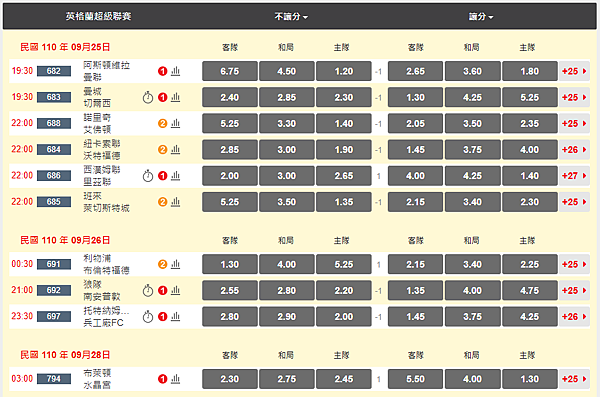Click the 英格蘭超級聯賽 league title
600x397 pixels.
click(x=98, y=16)
